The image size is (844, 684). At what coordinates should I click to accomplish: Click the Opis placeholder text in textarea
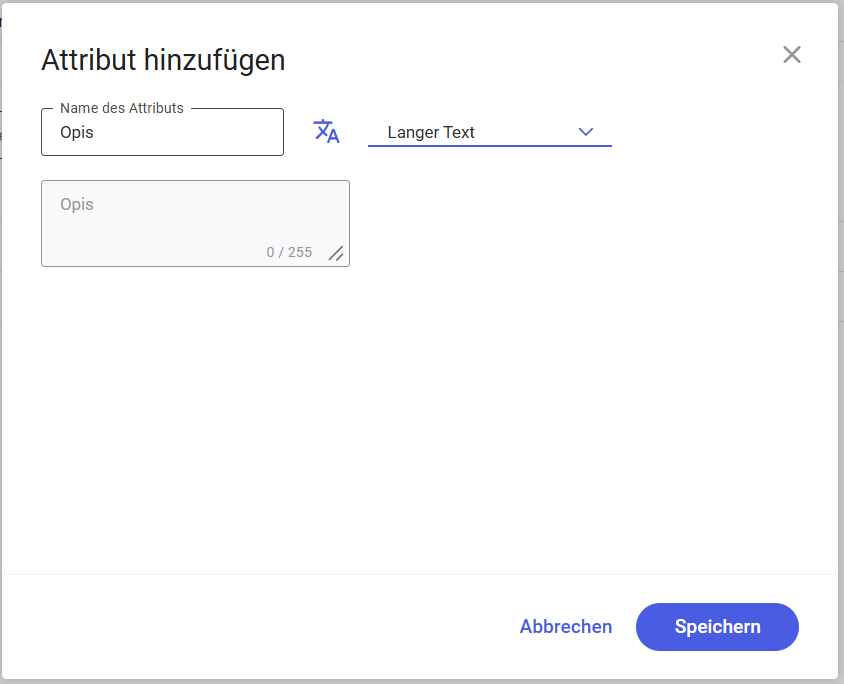click(x=76, y=205)
